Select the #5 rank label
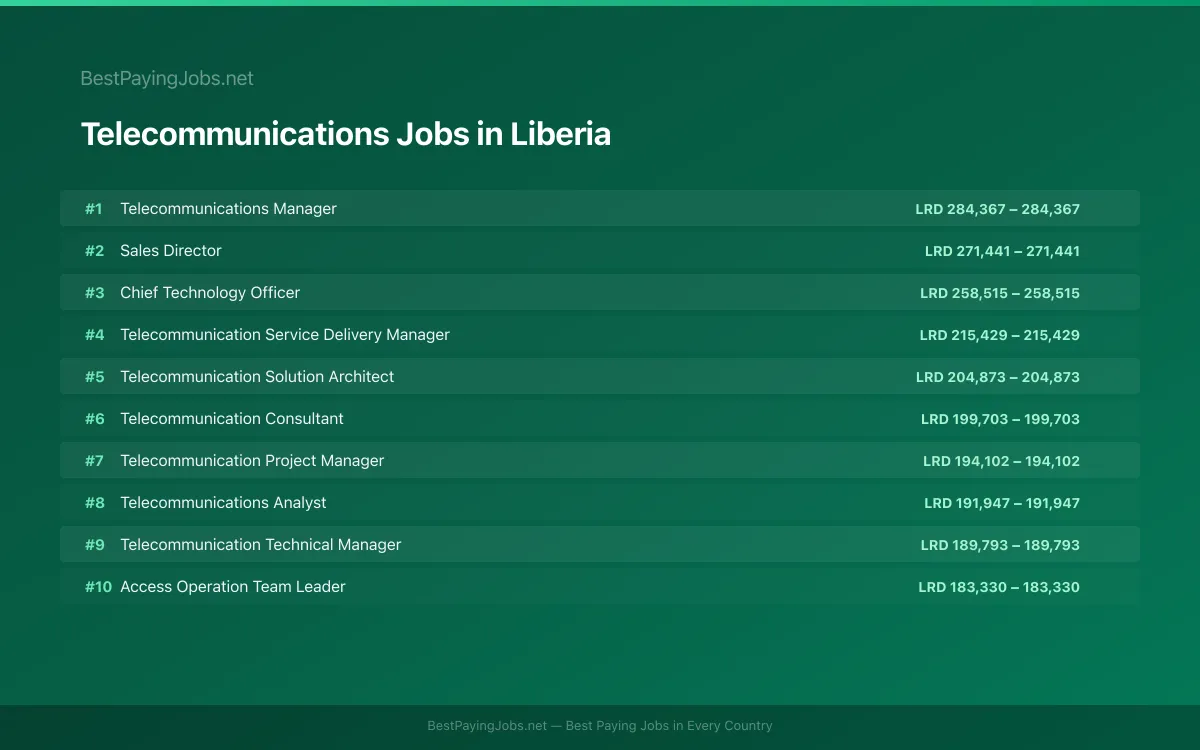1200x750 pixels. (94, 377)
